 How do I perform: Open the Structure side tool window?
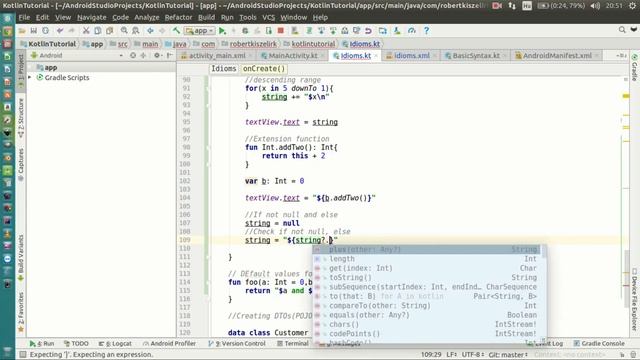click(21, 117)
